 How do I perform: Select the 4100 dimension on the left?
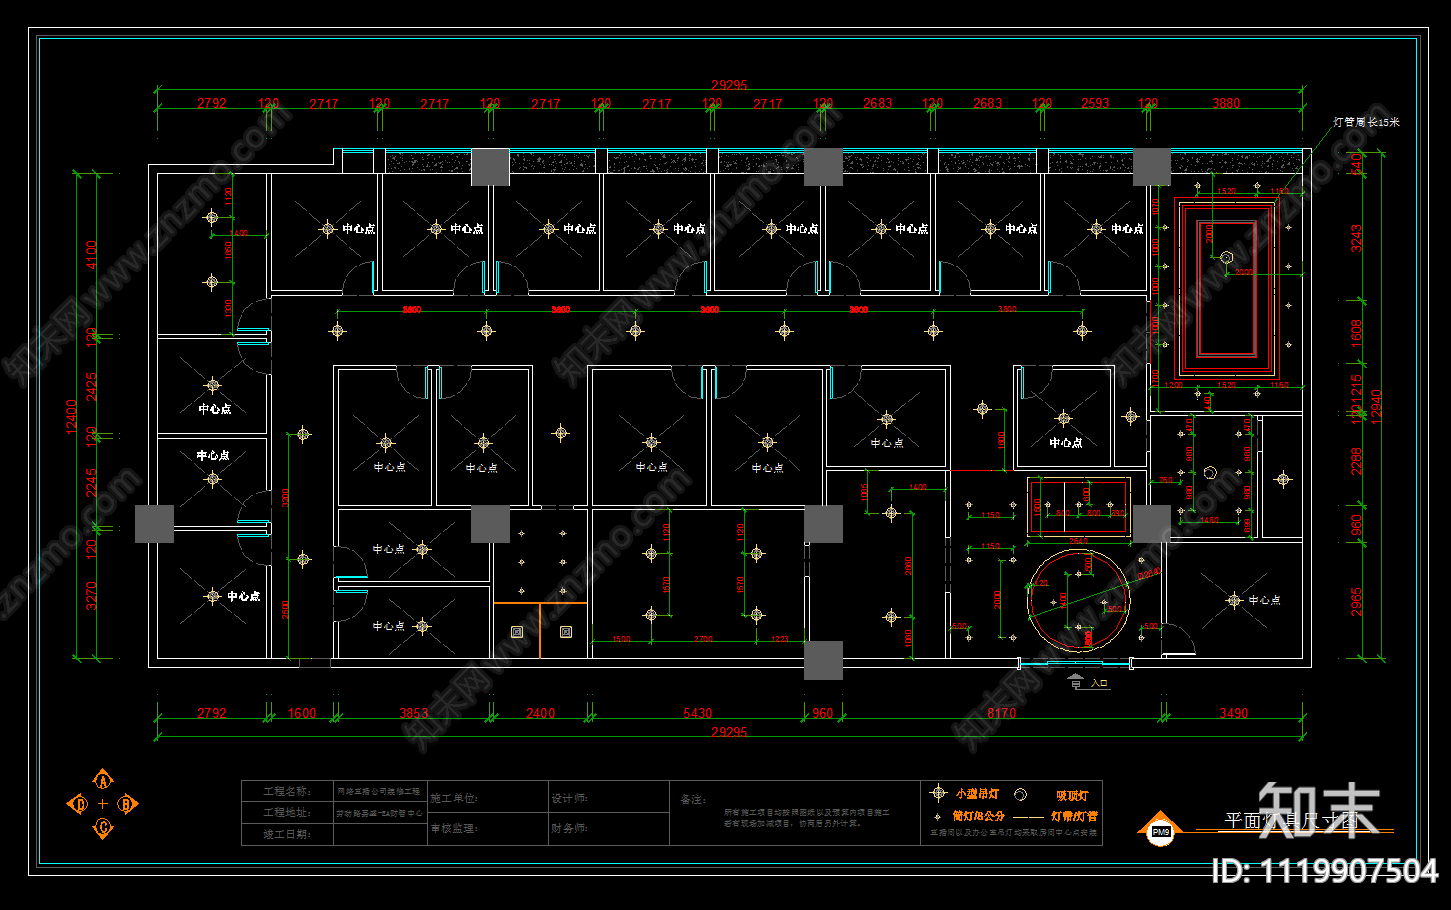click(x=92, y=255)
